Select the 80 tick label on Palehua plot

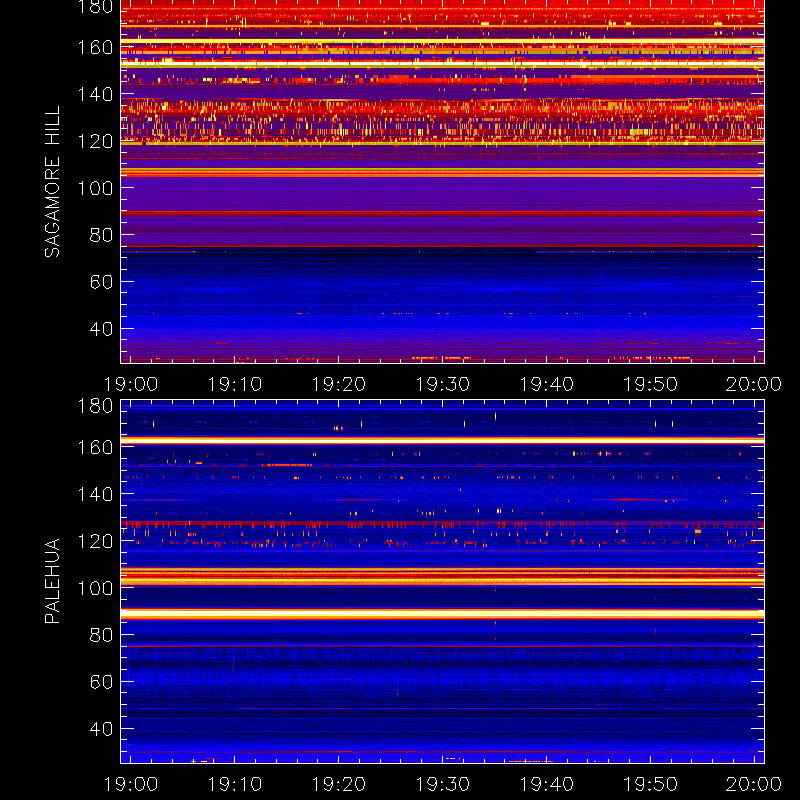[101, 635]
